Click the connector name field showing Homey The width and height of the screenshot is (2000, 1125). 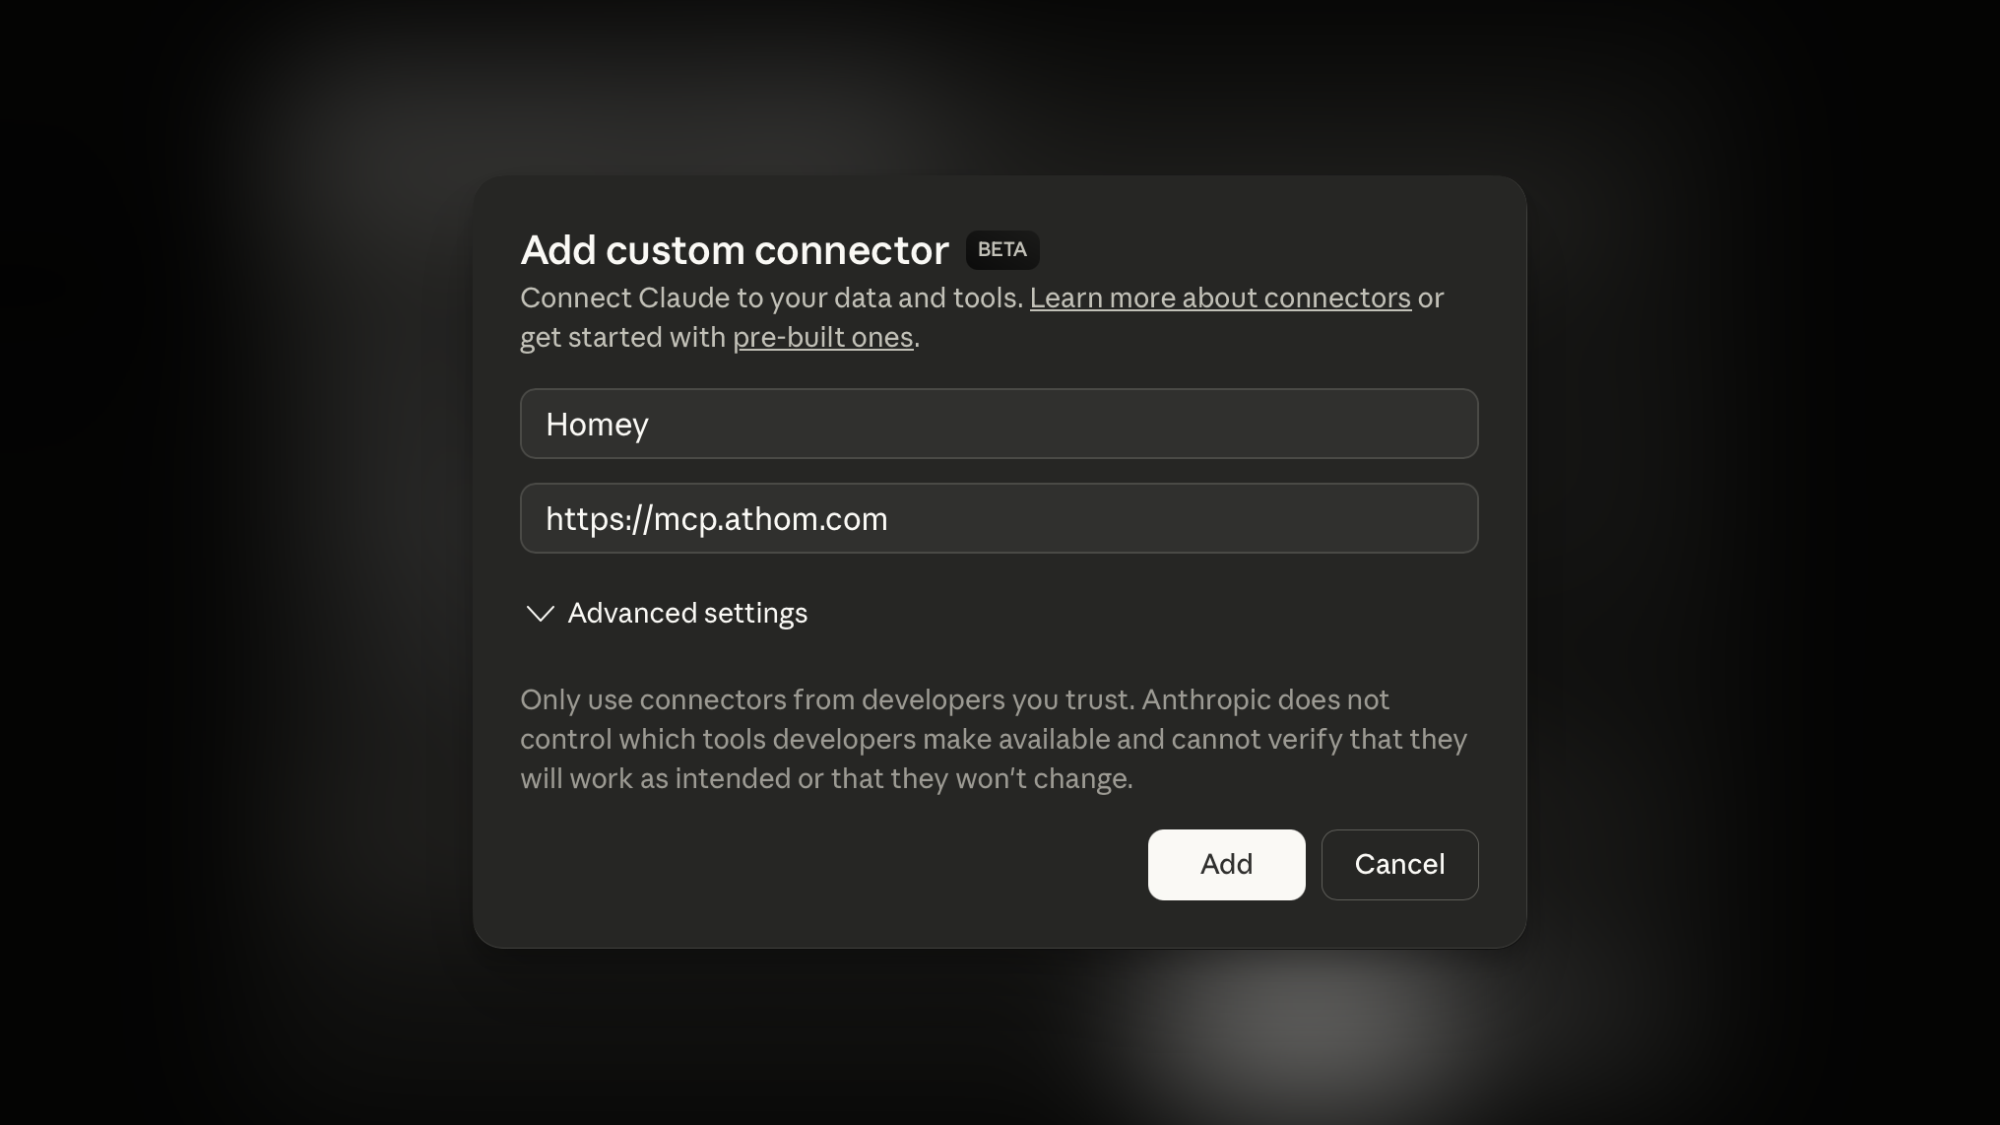998,424
